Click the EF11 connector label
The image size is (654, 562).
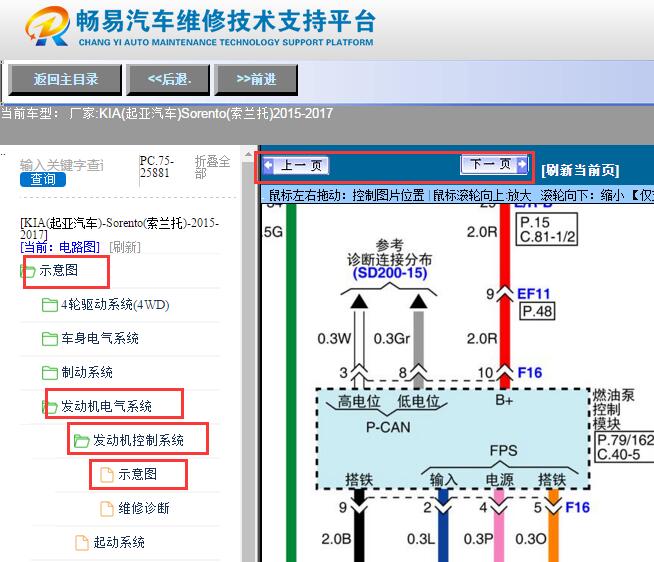point(533,294)
